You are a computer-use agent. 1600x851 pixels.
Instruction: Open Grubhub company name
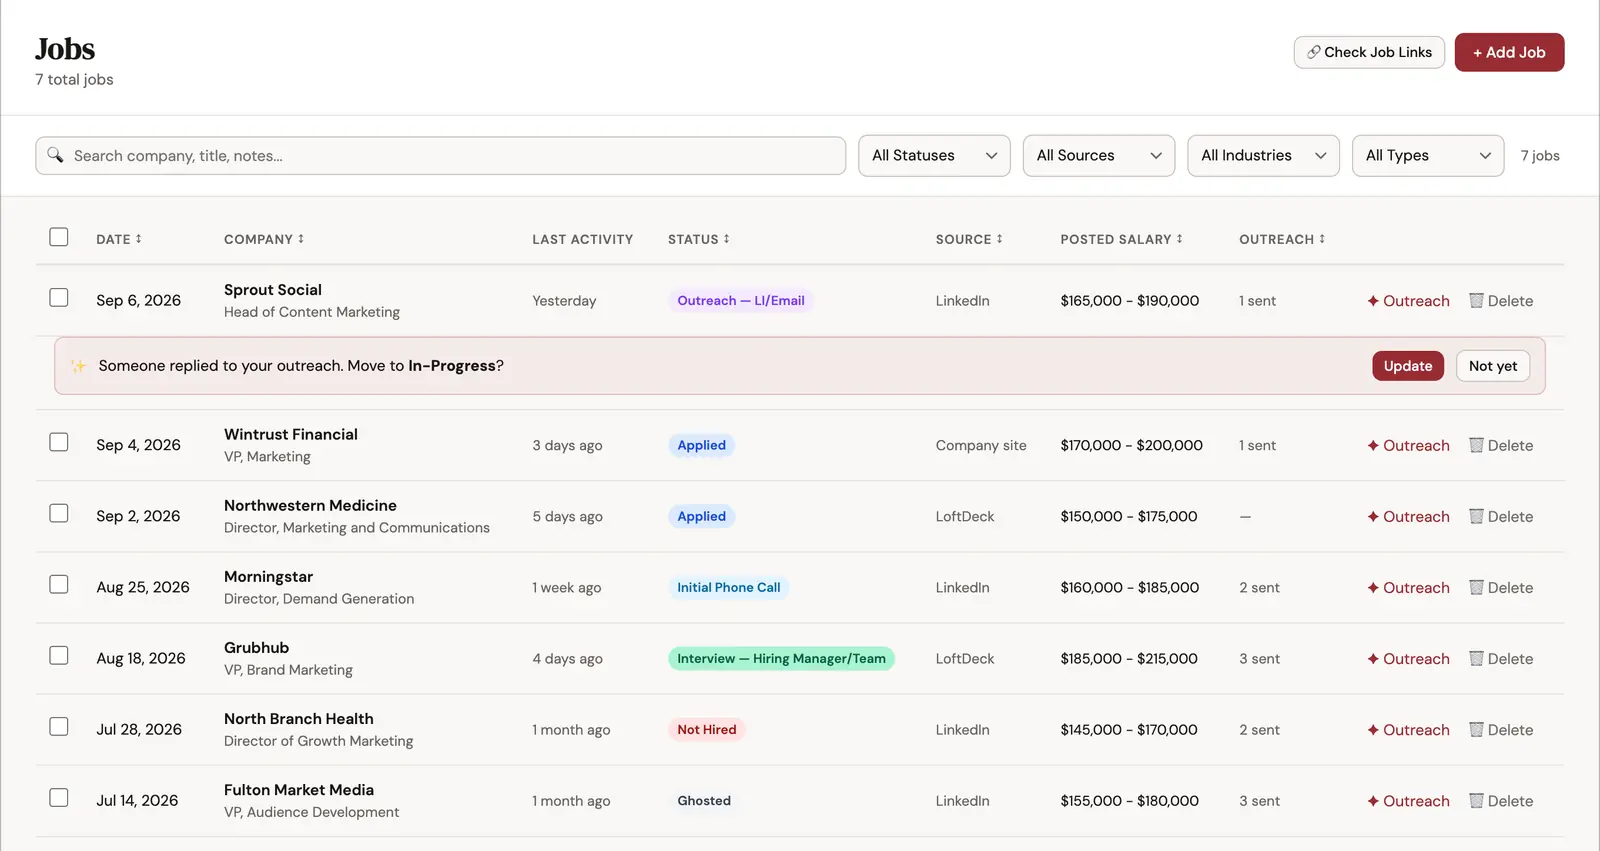point(256,648)
